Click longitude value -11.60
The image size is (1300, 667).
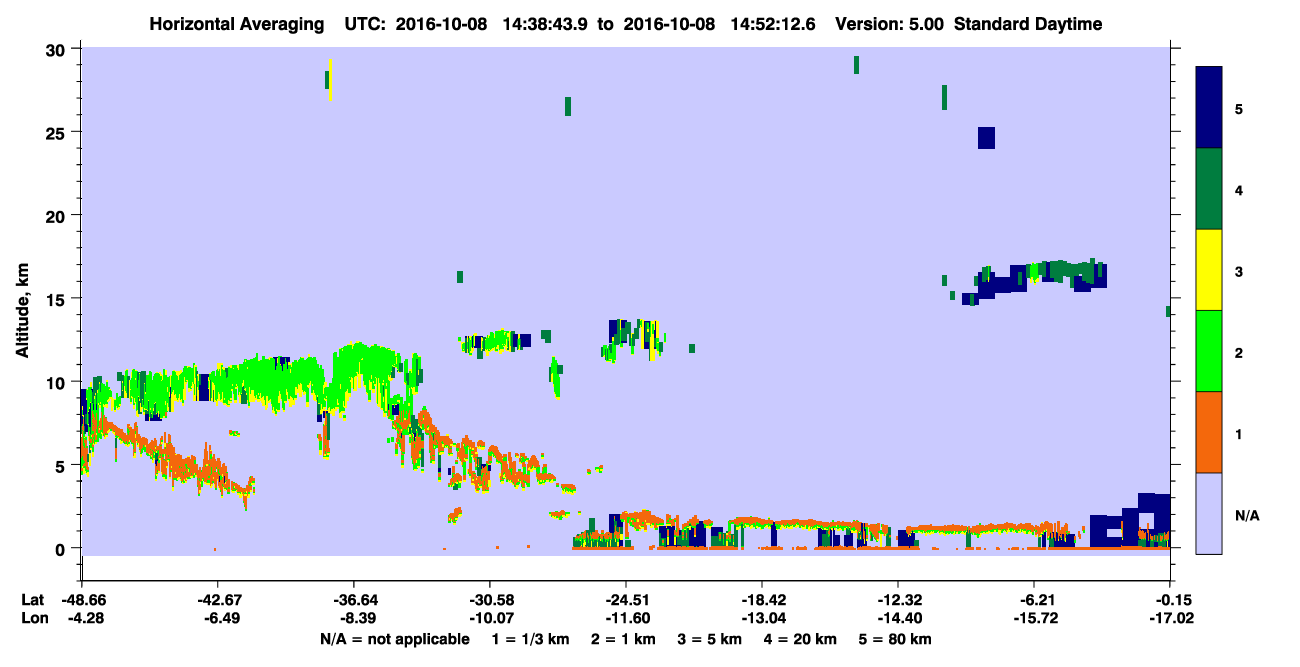[x=625, y=618]
